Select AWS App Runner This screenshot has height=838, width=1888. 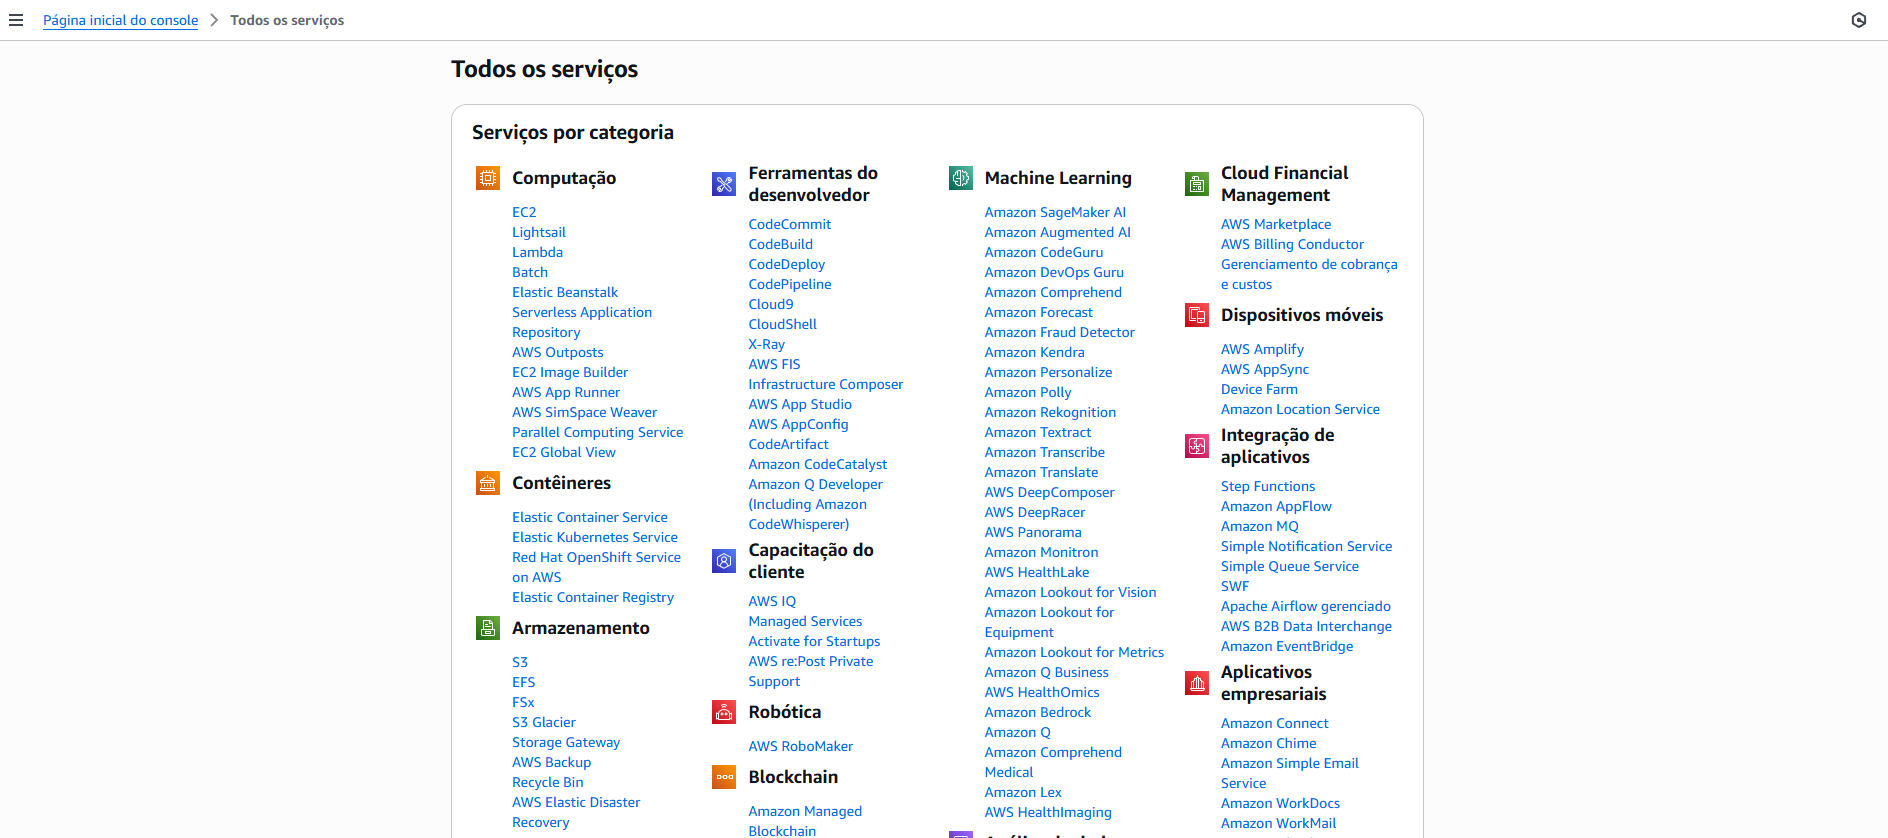click(566, 392)
